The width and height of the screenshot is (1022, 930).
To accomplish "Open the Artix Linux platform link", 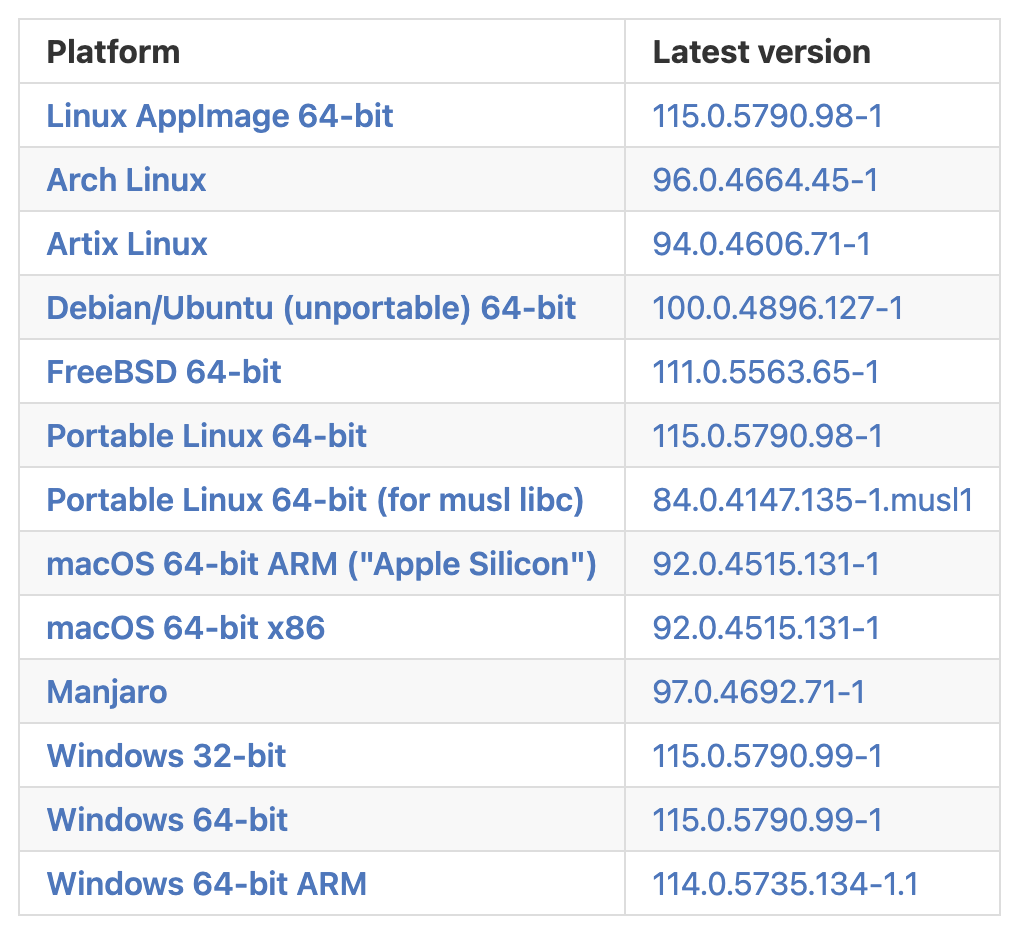I will (x=127, y=244).
